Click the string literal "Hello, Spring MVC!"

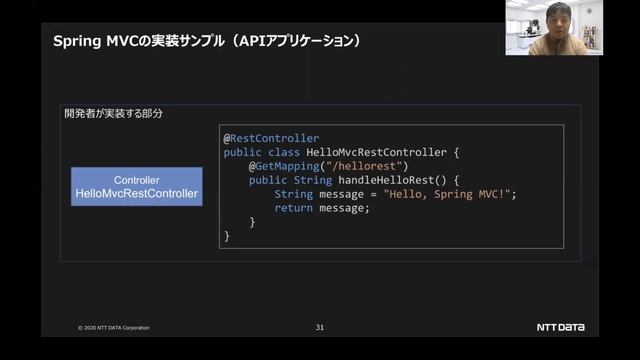pyautogui.click(x=447, y=194)
